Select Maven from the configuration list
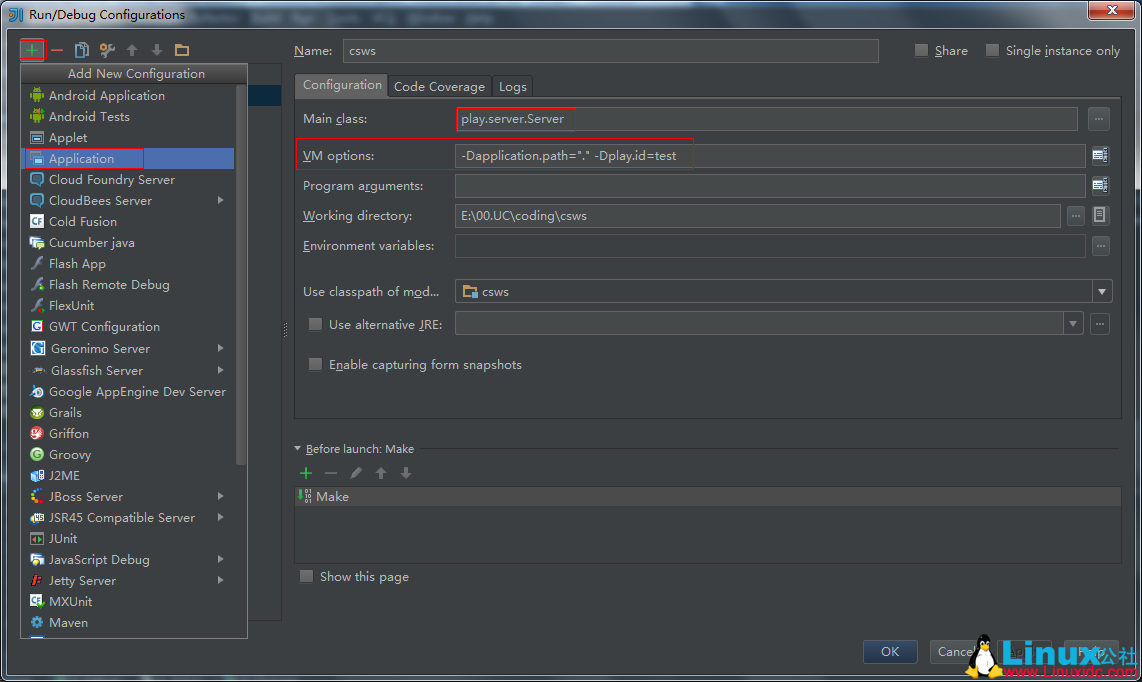This screenshot has height=682, width=1142. pos(68,622)
